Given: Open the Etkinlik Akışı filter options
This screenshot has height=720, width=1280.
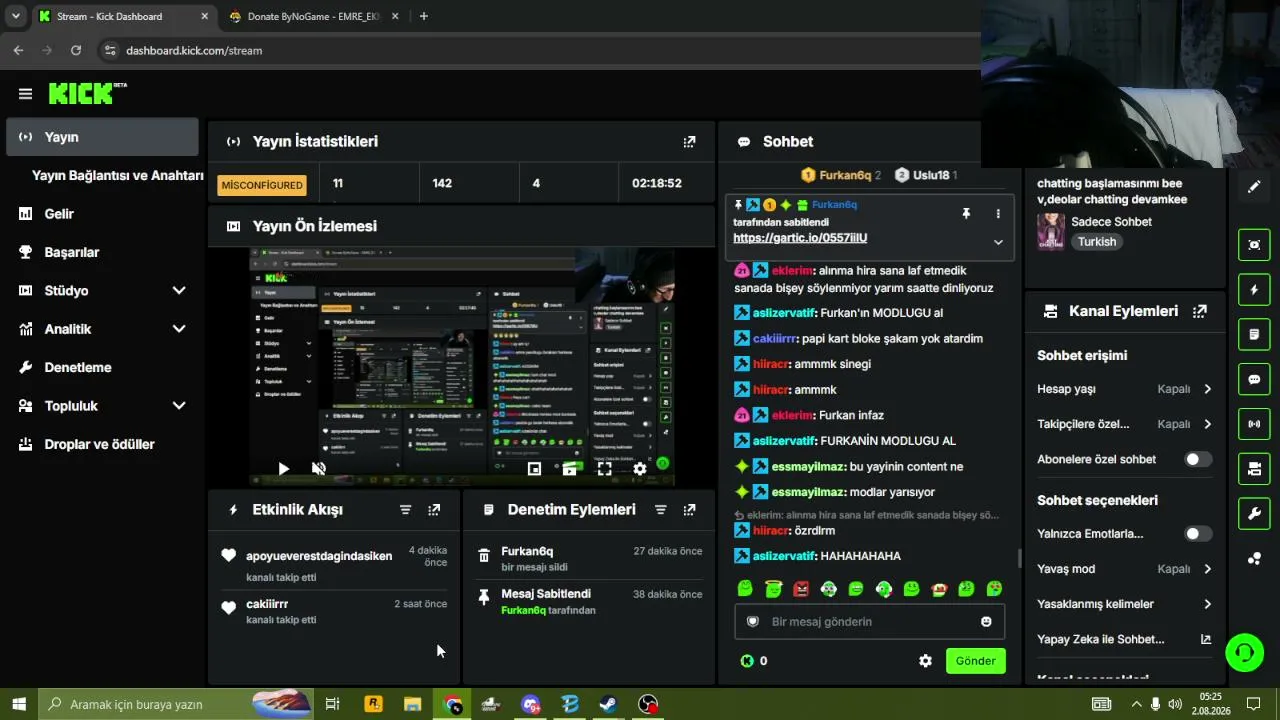Looking at the screenshot, I should coord(405,510).
